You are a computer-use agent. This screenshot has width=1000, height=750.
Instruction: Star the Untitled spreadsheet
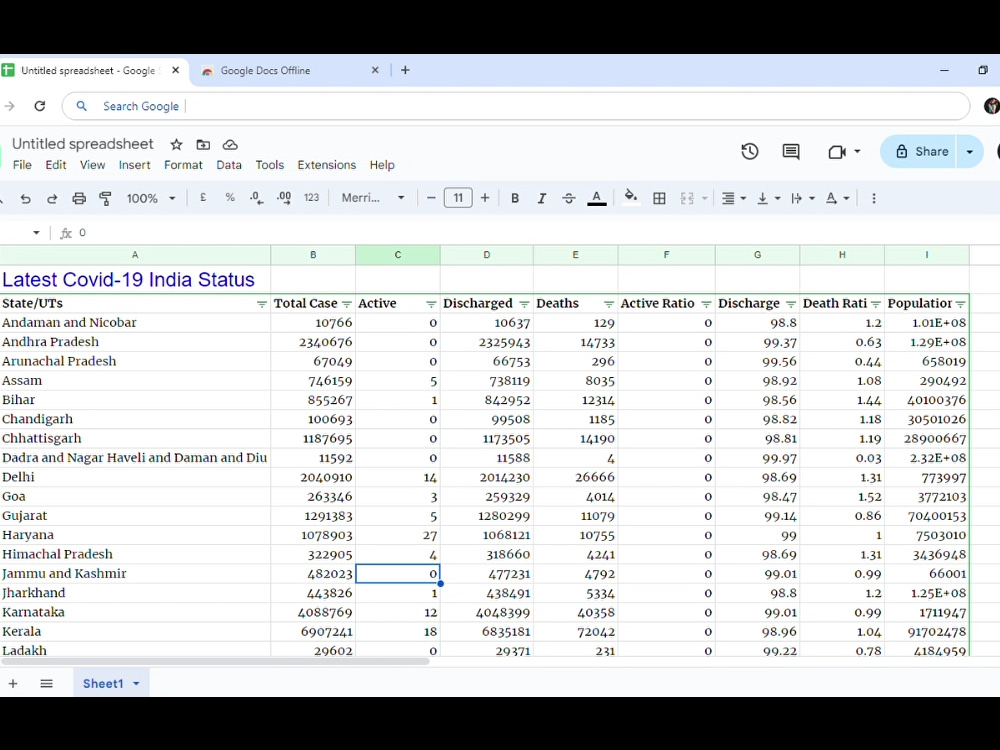point(177,145)
